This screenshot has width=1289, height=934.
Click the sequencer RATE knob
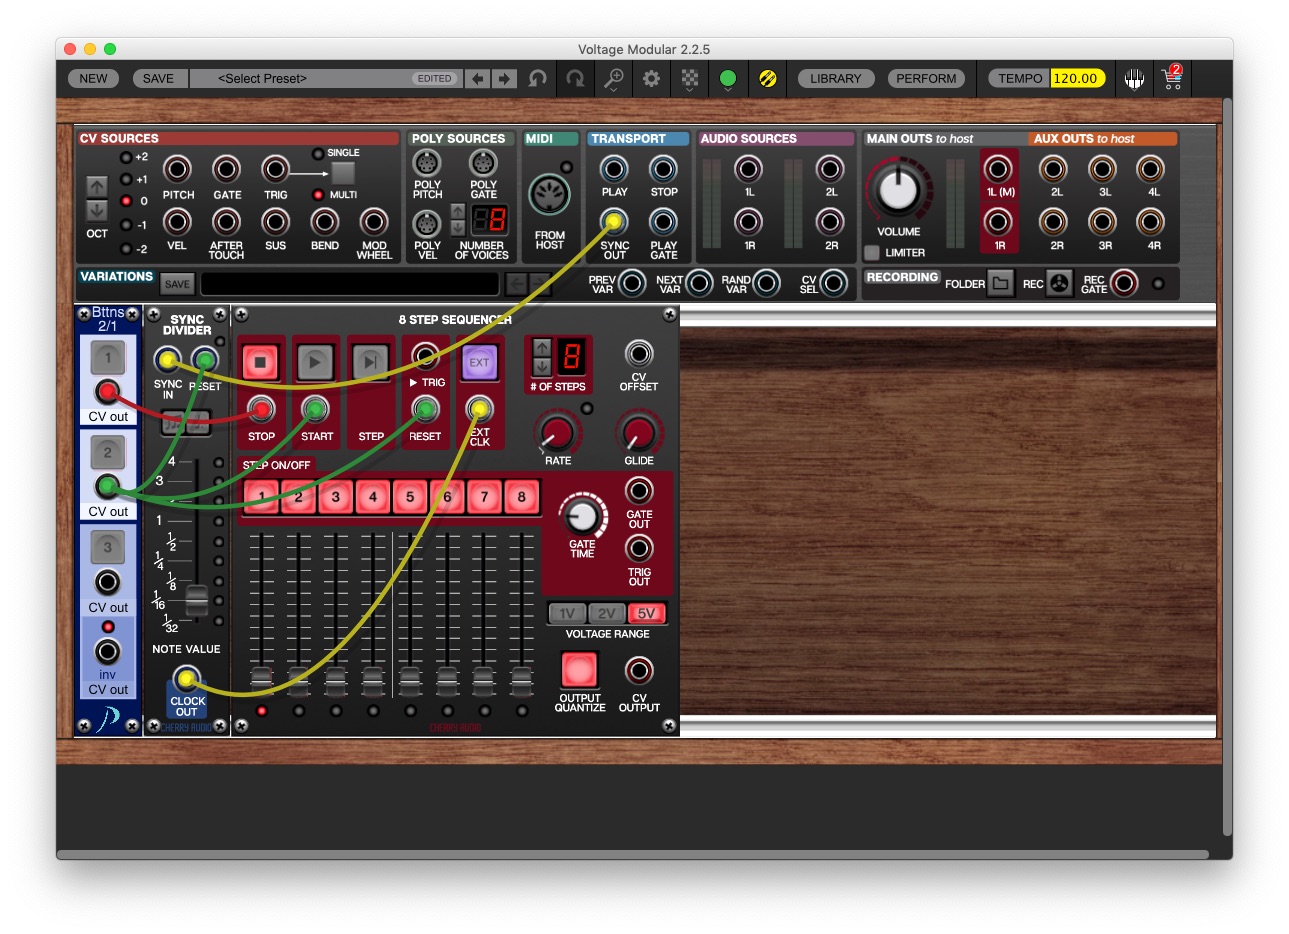[557, 433]
